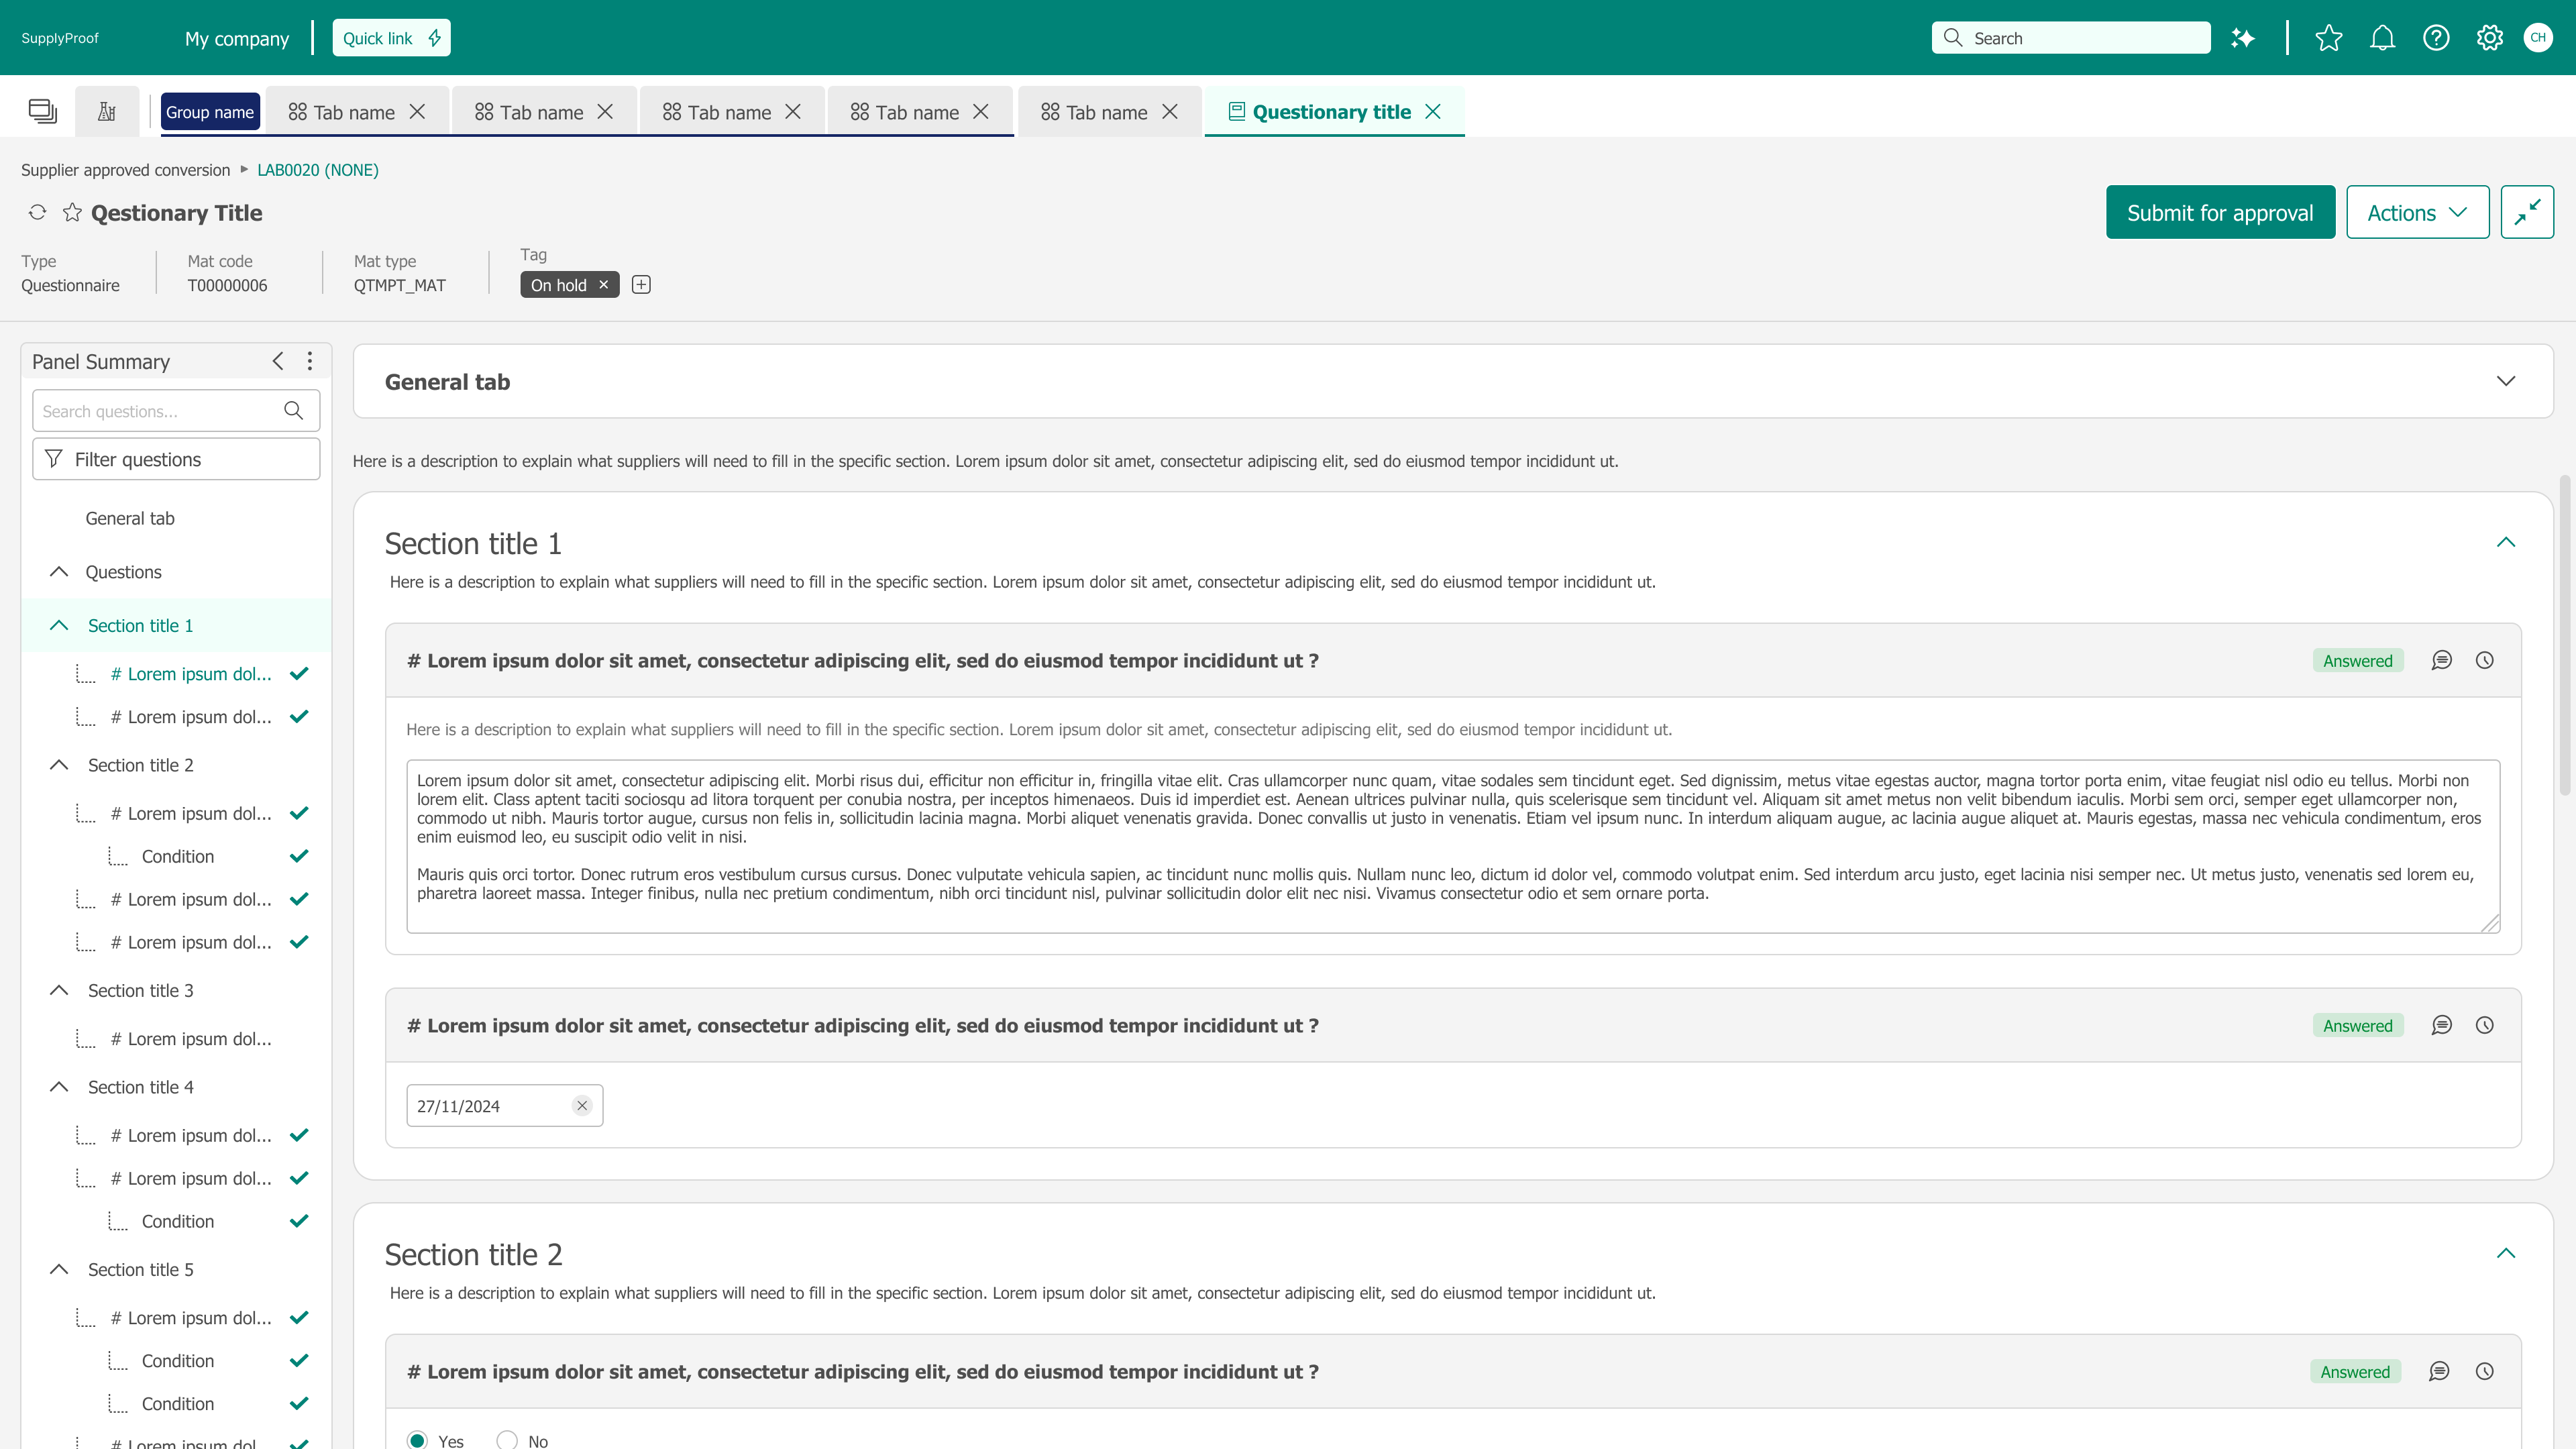Collapse Section title 1 in main content

tap(2505, 542)
